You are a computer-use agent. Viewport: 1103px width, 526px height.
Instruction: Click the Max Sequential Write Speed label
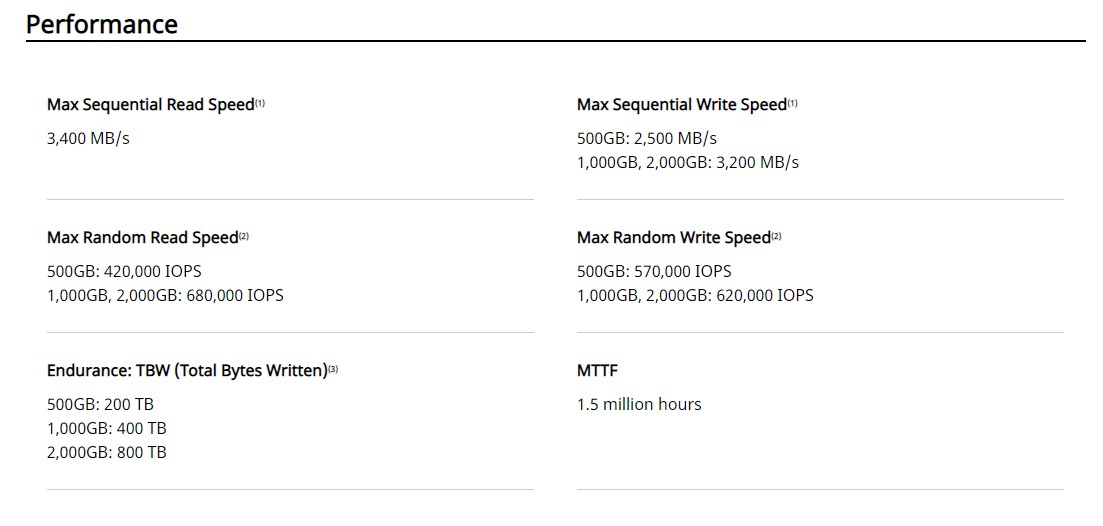682,105
